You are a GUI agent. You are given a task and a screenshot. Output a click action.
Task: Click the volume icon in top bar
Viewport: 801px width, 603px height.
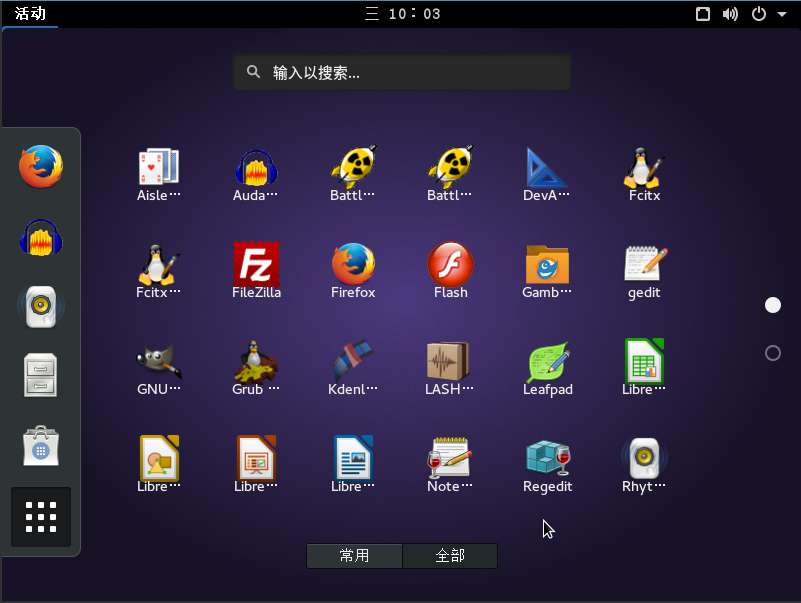click(x=730, y=14)
